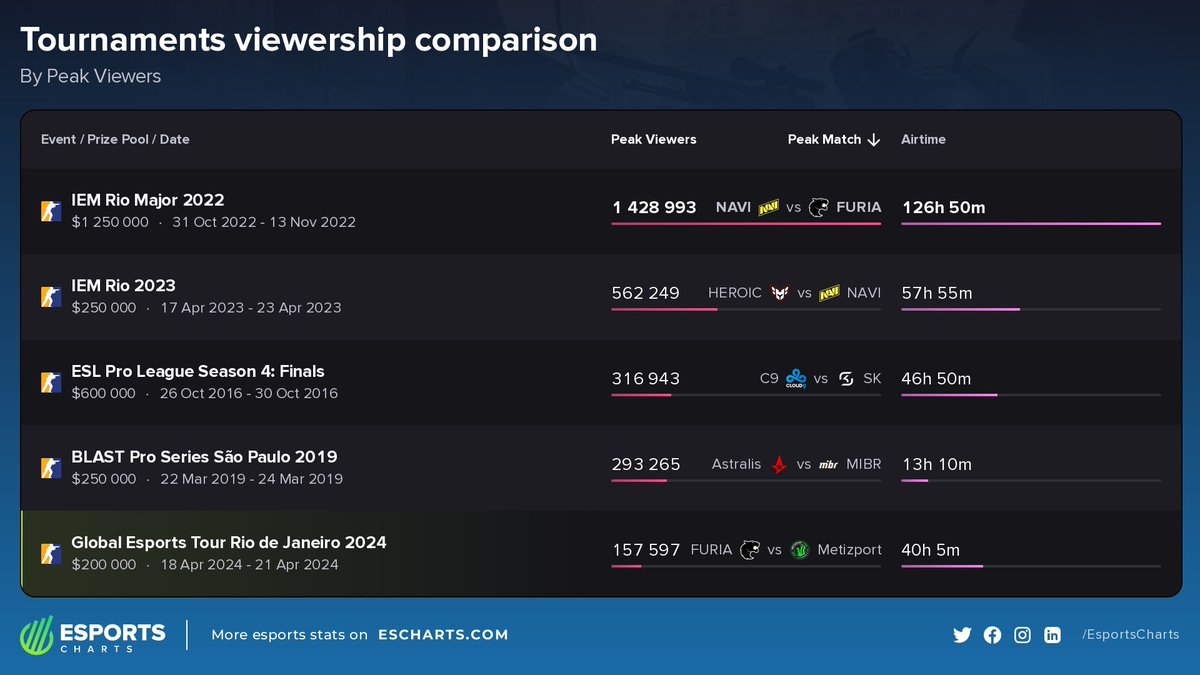
Task: Click the airtime value 46h 50m
Action: tap(936, 379)
